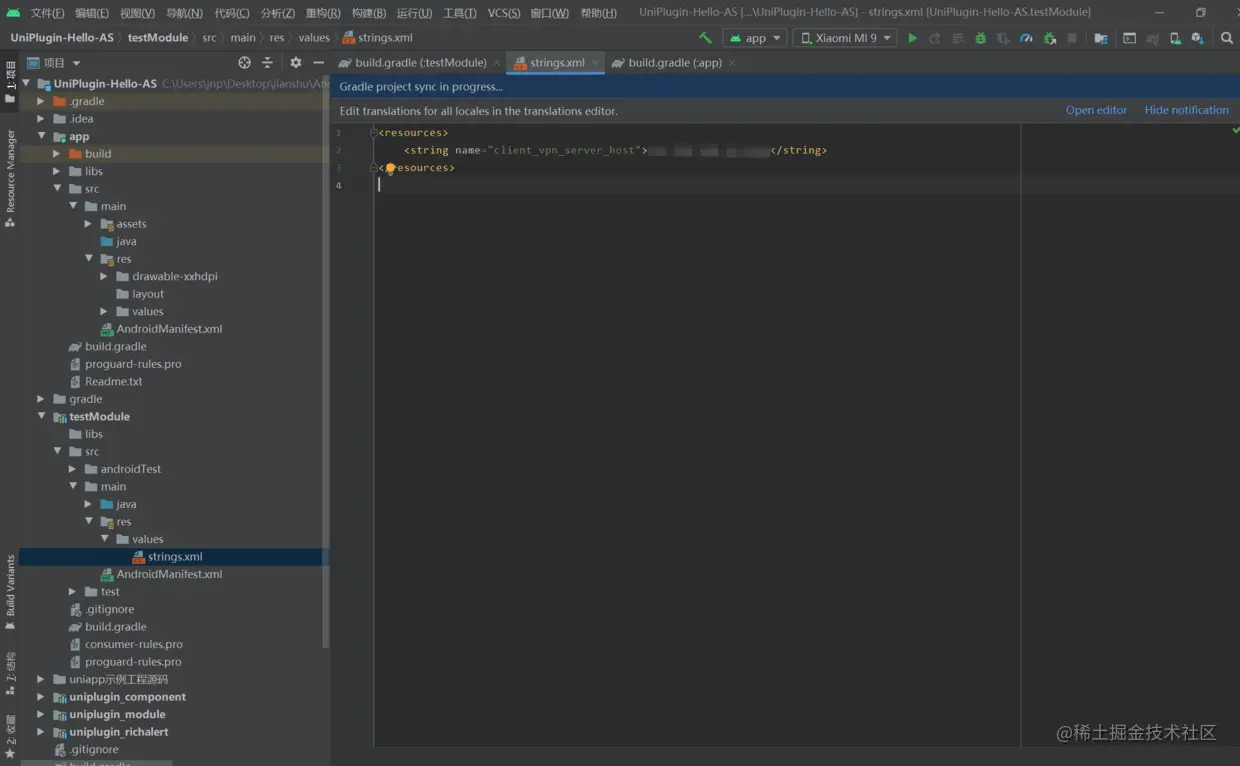The height and width of the screenshot is (766, 1240).
Task: Click Collapse All icon in project panel
Action: point(267,62)
